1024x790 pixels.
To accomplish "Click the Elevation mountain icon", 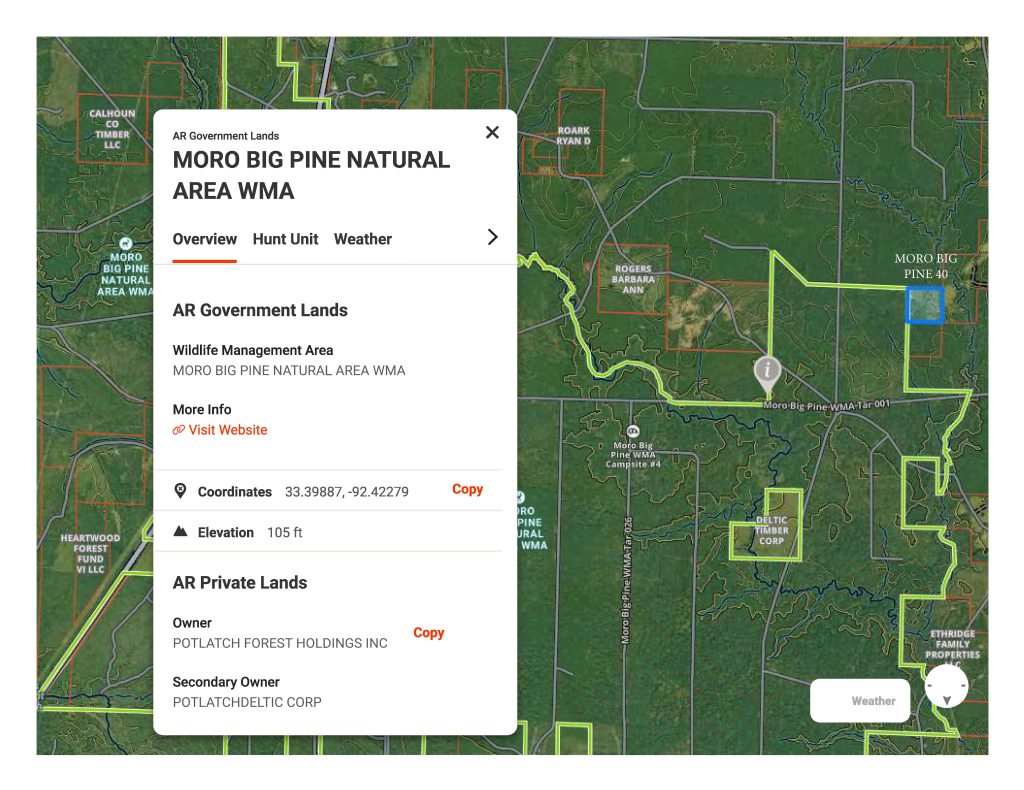I will tap(180, 532).
